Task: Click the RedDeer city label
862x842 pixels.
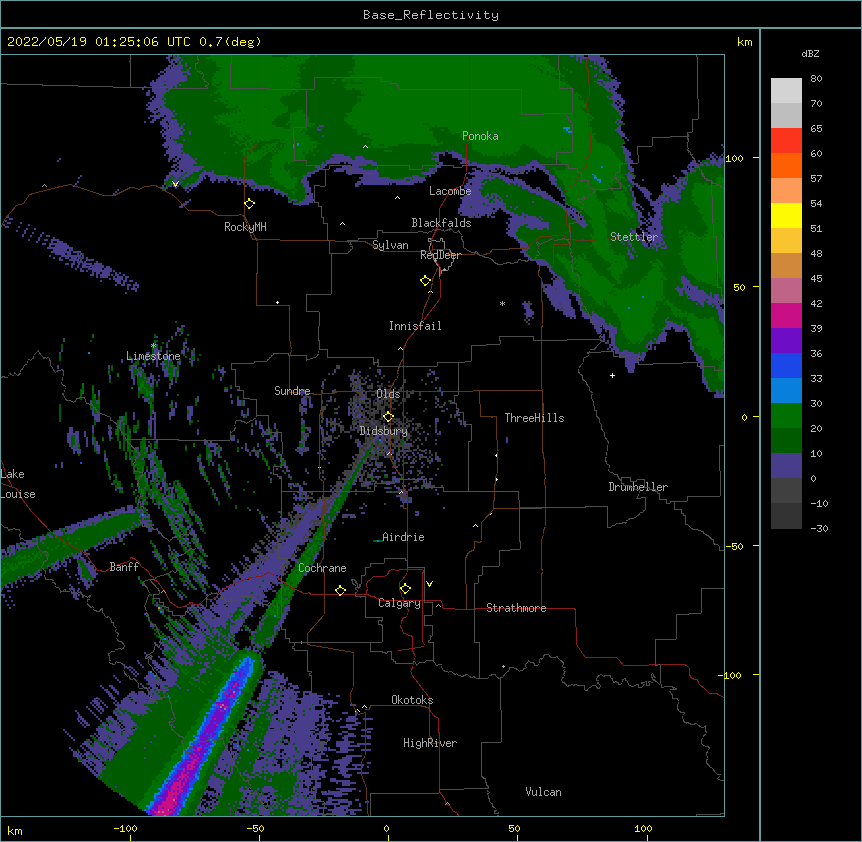Action: point(440,255)
